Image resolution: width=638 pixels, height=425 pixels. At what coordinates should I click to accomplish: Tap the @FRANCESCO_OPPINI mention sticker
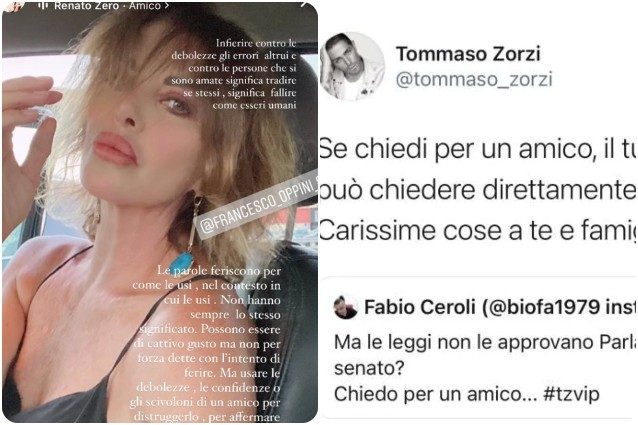click(x=257, y=205)
